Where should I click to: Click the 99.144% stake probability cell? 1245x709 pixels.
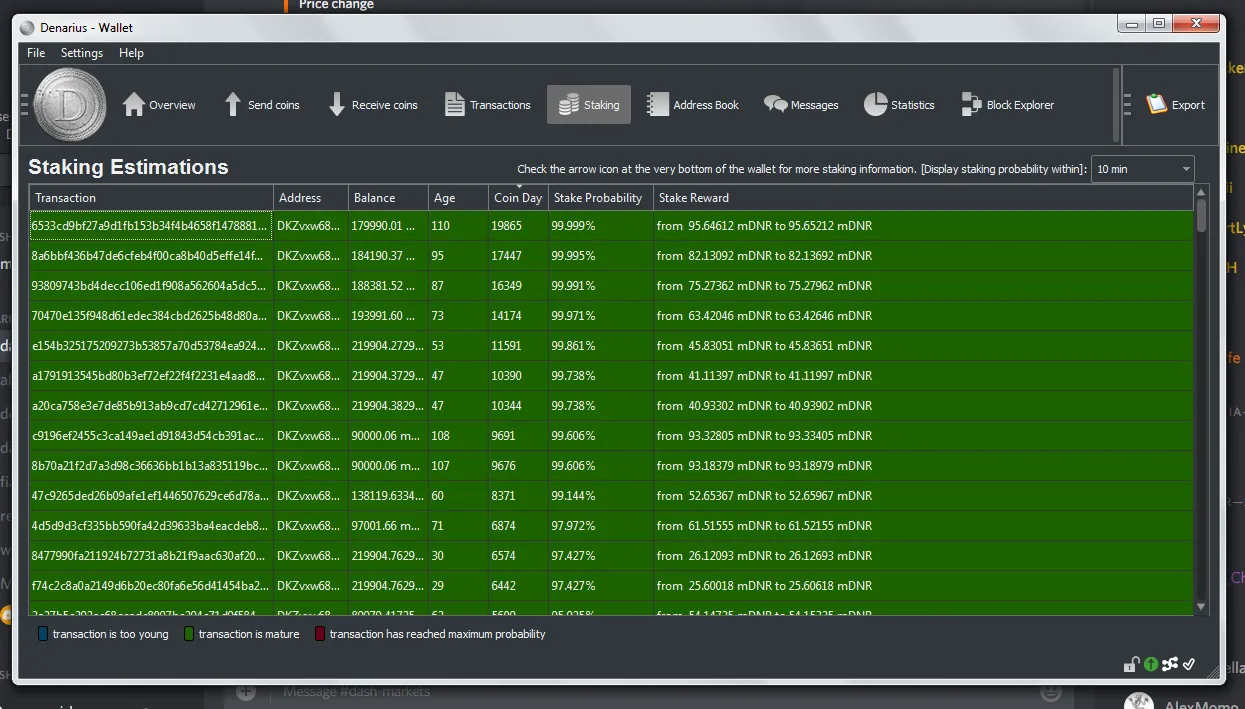(x=600, y=496)
